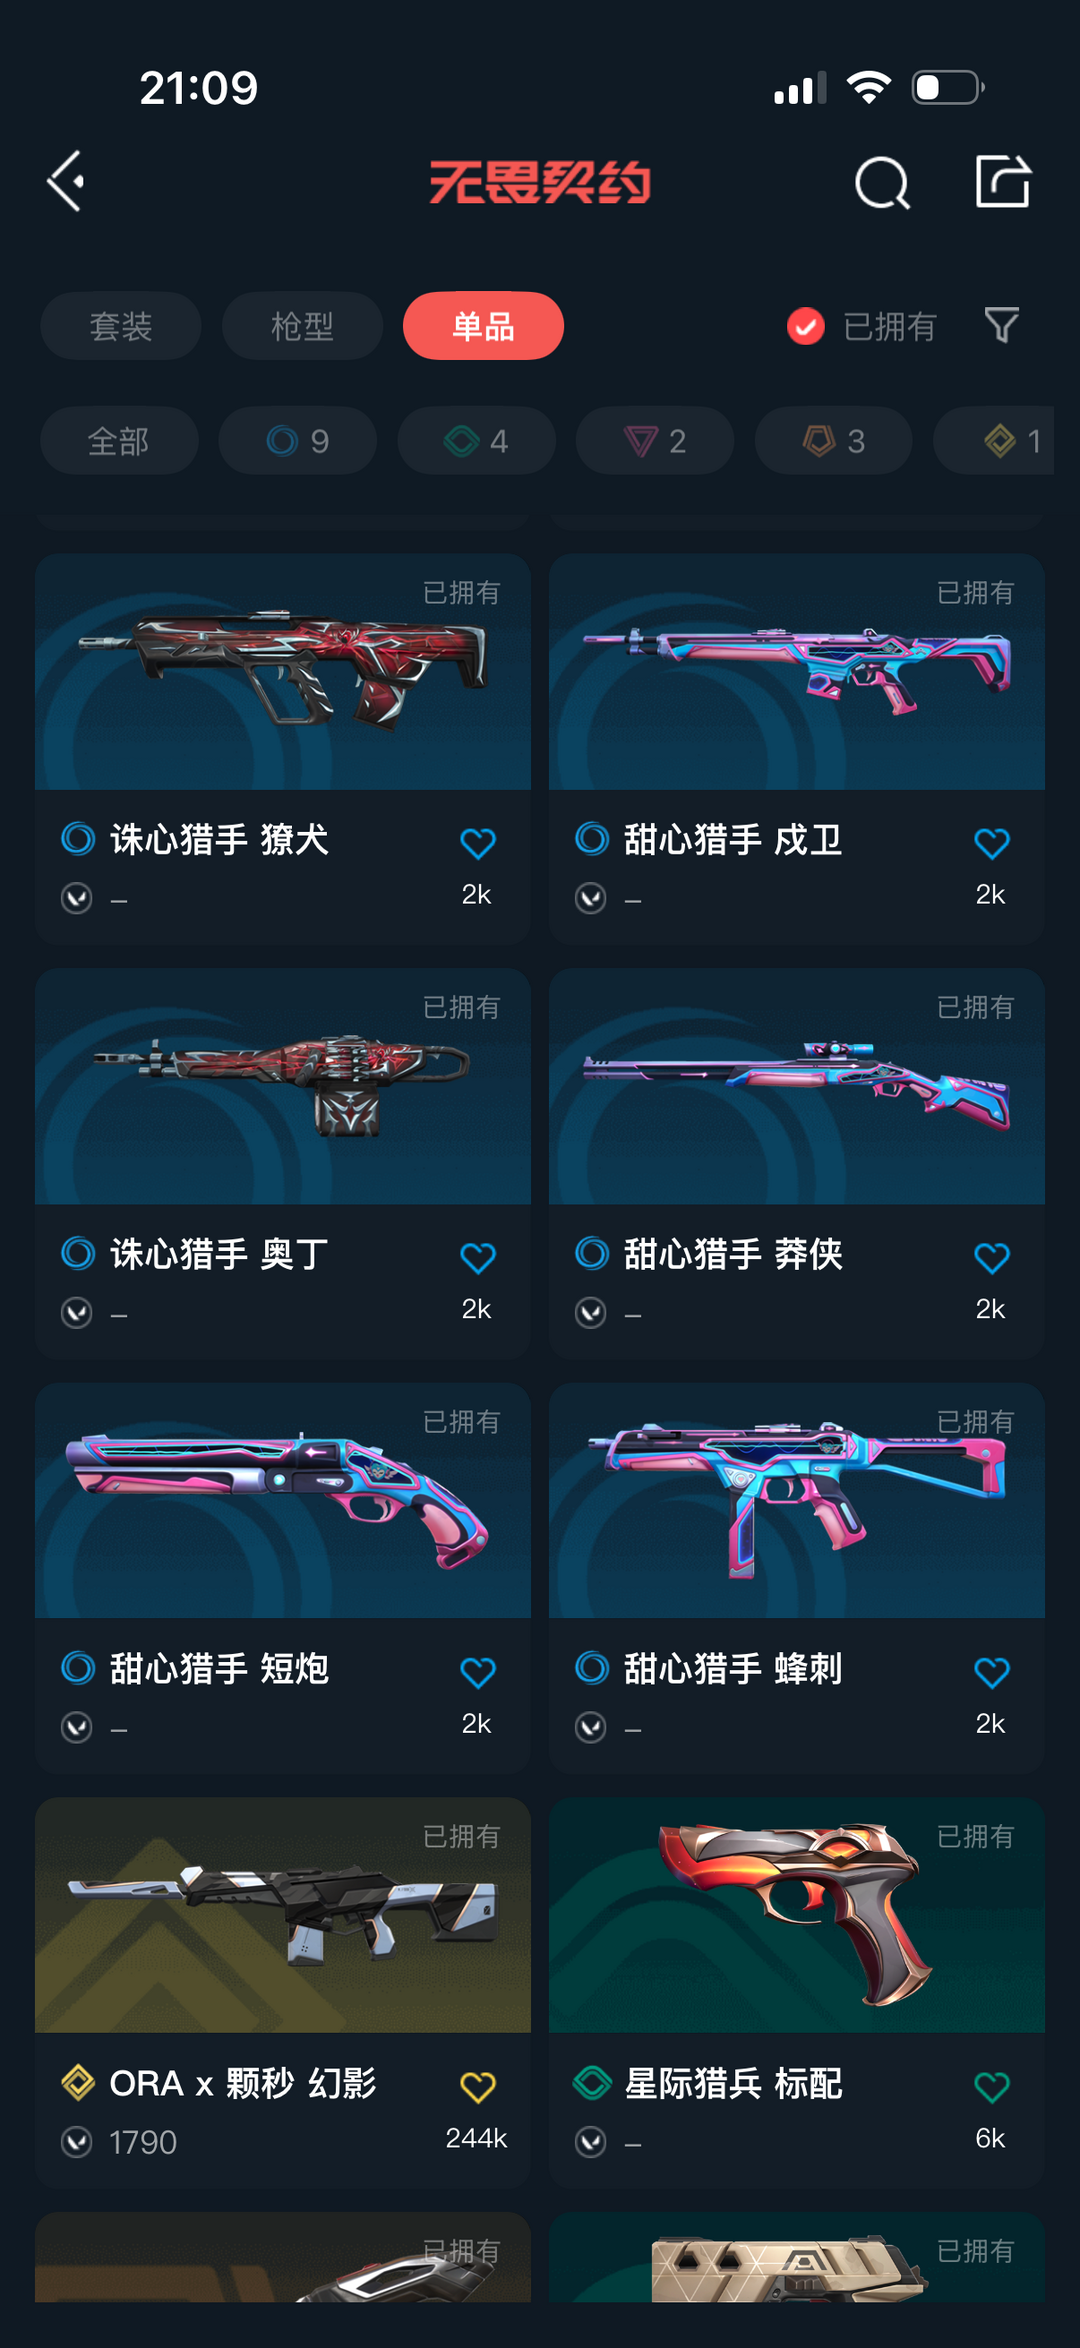Viewport: 1080px width, 2348px height.
Task: Favorite 诛心猎手 獠犬 with heart icon
Action: pos(478,843)
